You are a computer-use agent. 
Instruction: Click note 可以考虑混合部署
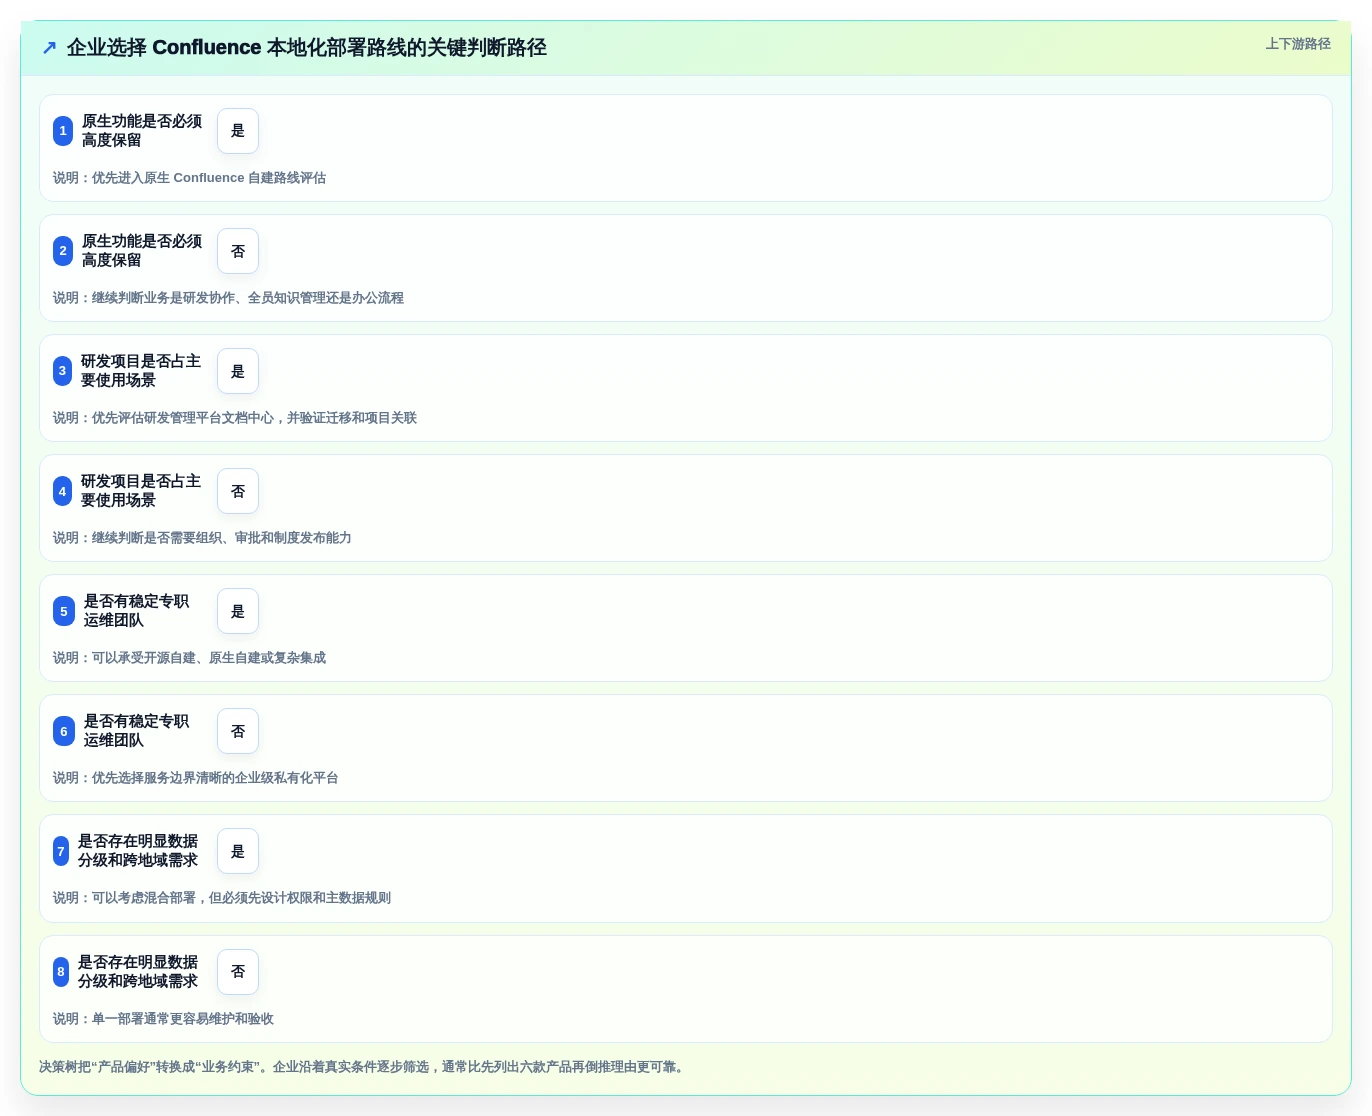[x=144, y=898]
